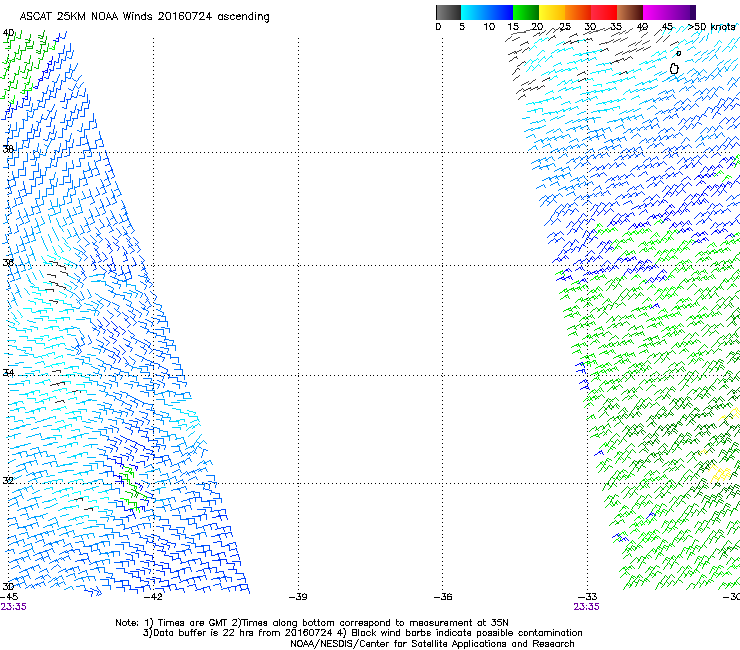
Task: Click the longitude label -36
Action: coord(443,597)
